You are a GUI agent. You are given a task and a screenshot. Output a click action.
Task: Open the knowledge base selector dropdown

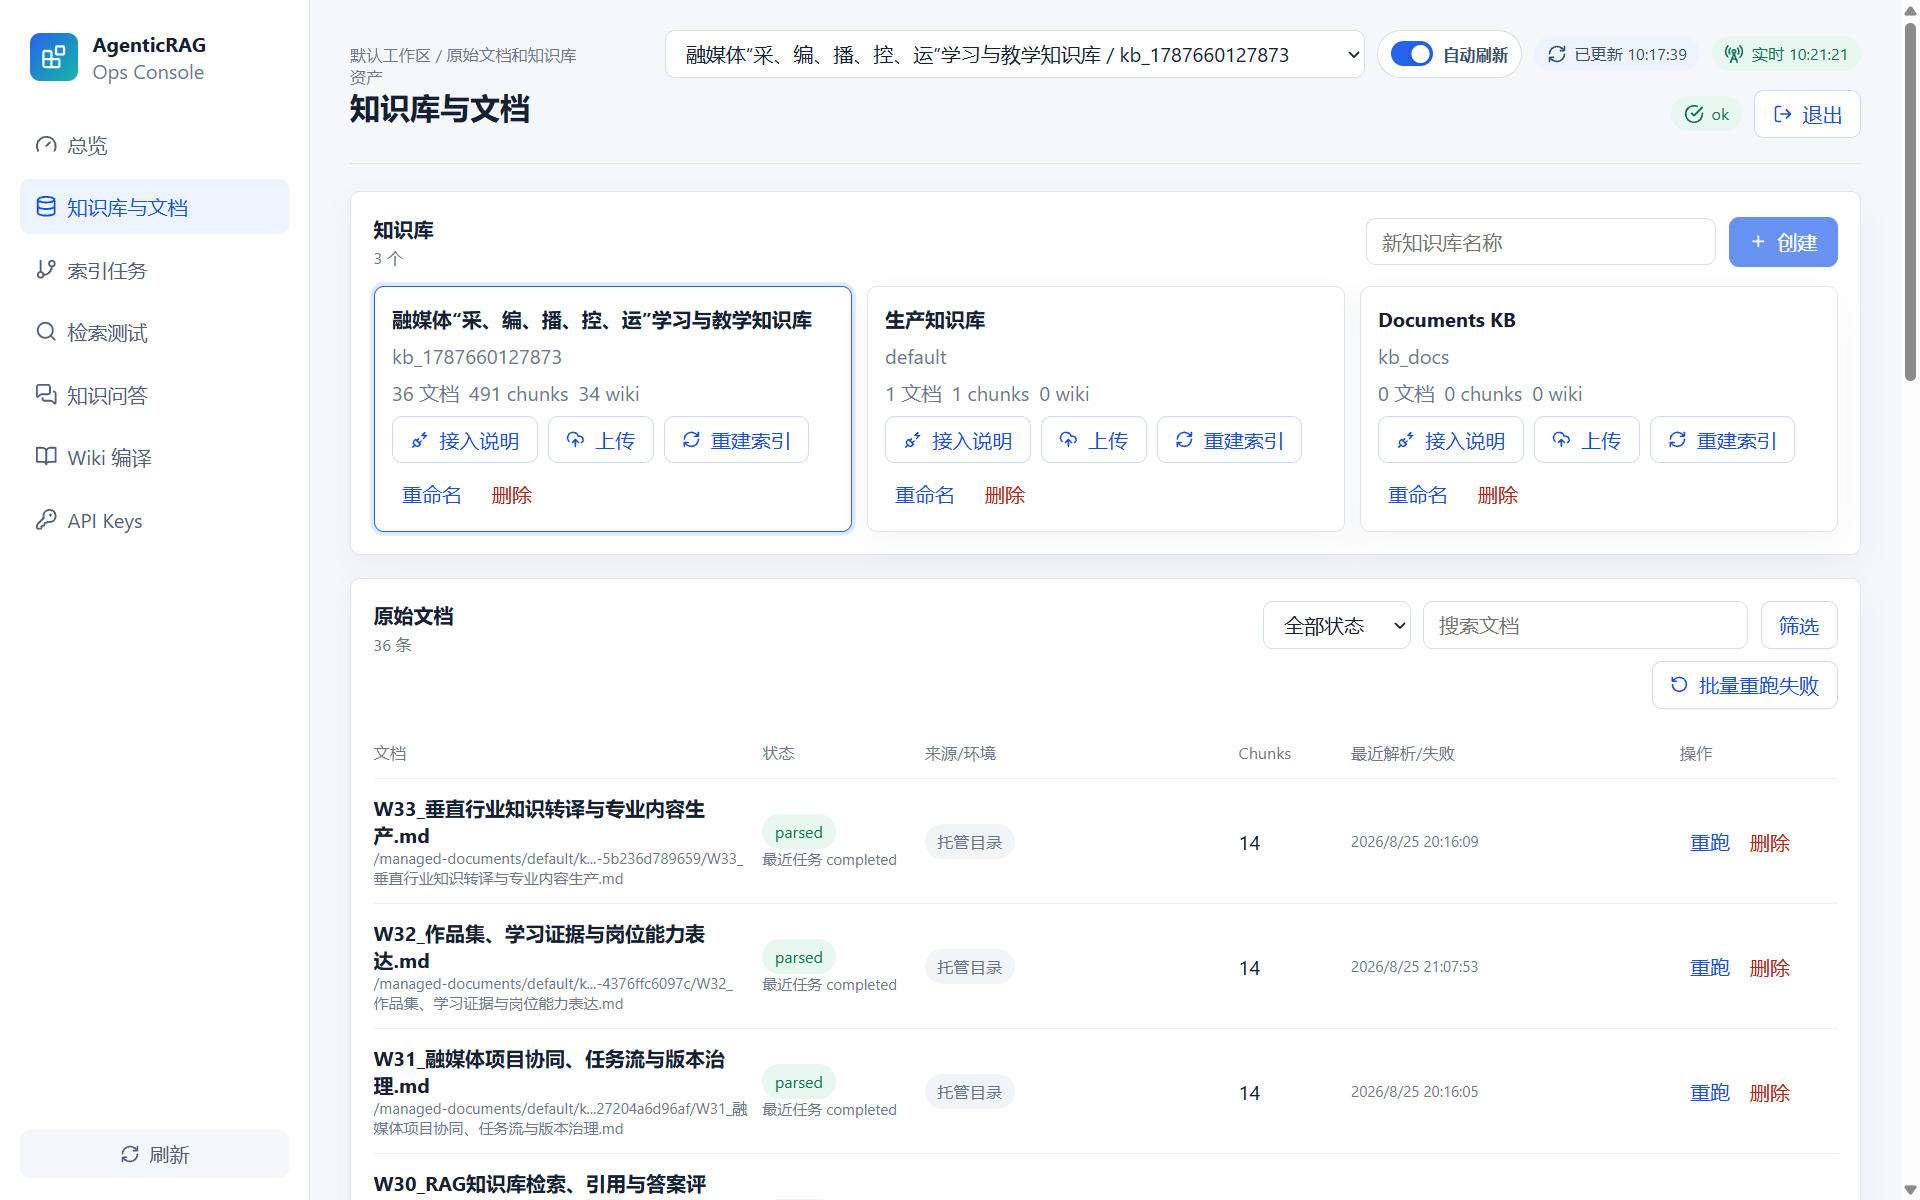[1014, 54]
